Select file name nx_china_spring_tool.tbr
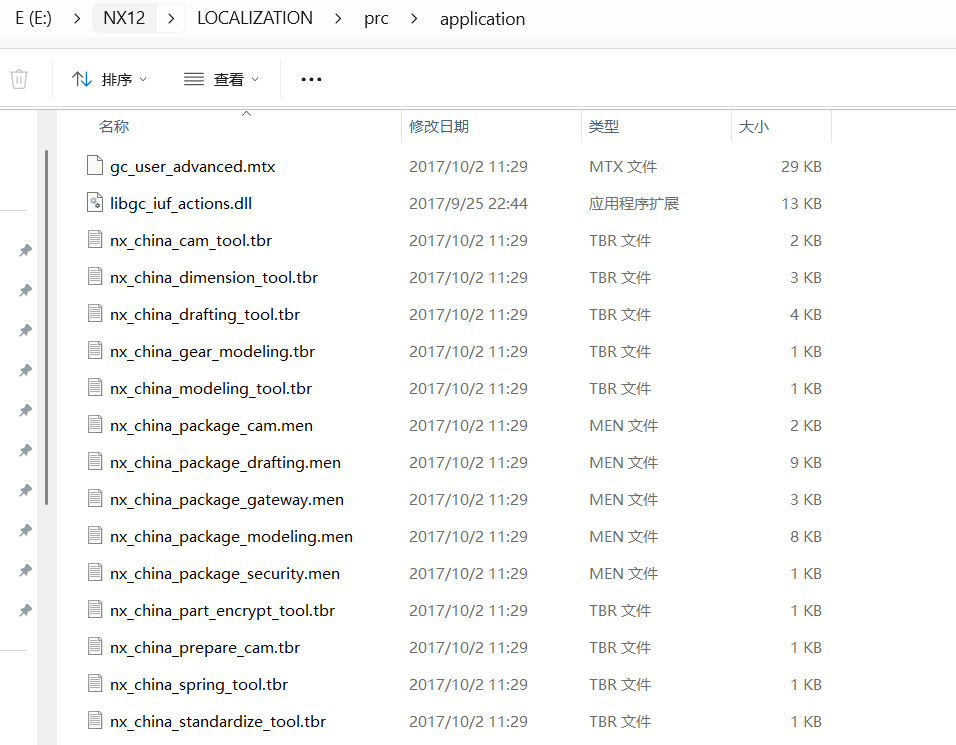This screenshot has width=956, height=745. pyautogui.click(x=199, y=685)
